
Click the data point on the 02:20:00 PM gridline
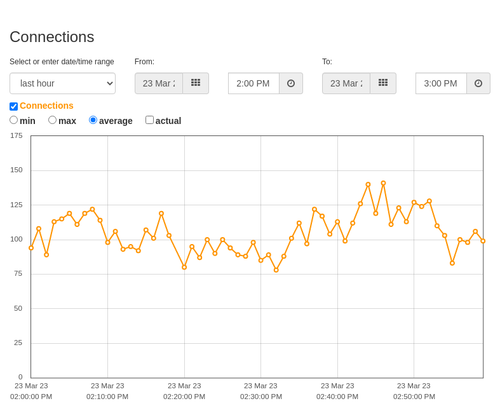click(x=184, y=267)
